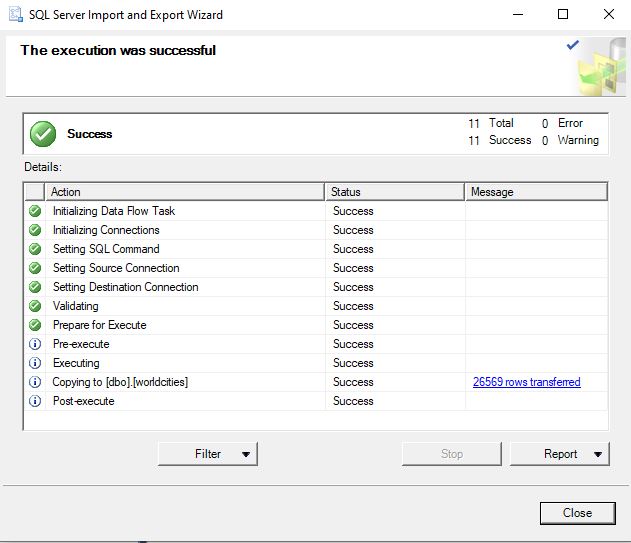The width and height of the screenshot is (631, 543).
Task: Select the Setting Source Connection row
Action: [x=116, y=268]
